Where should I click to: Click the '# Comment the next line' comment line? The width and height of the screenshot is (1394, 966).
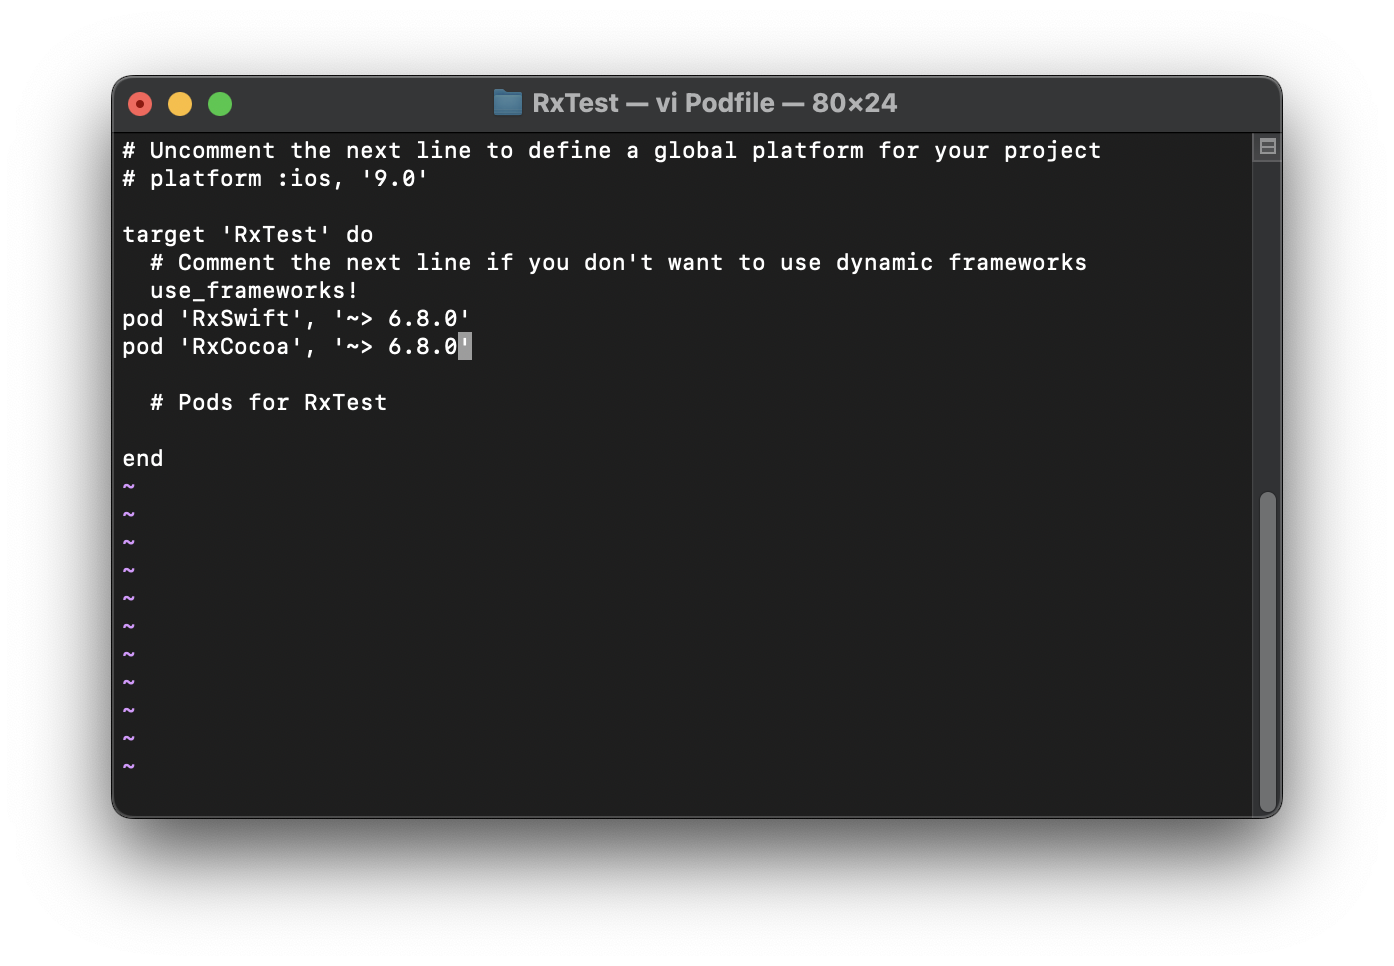click(x=618, y=263)
